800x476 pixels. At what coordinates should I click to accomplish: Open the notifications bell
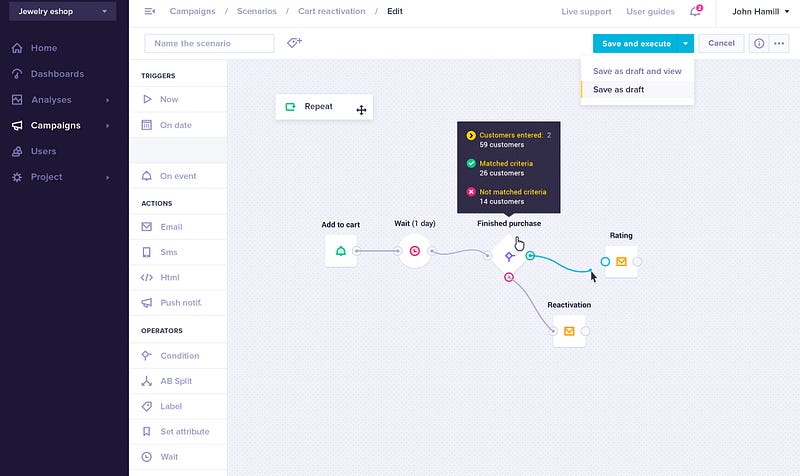[x=695, y=11]
